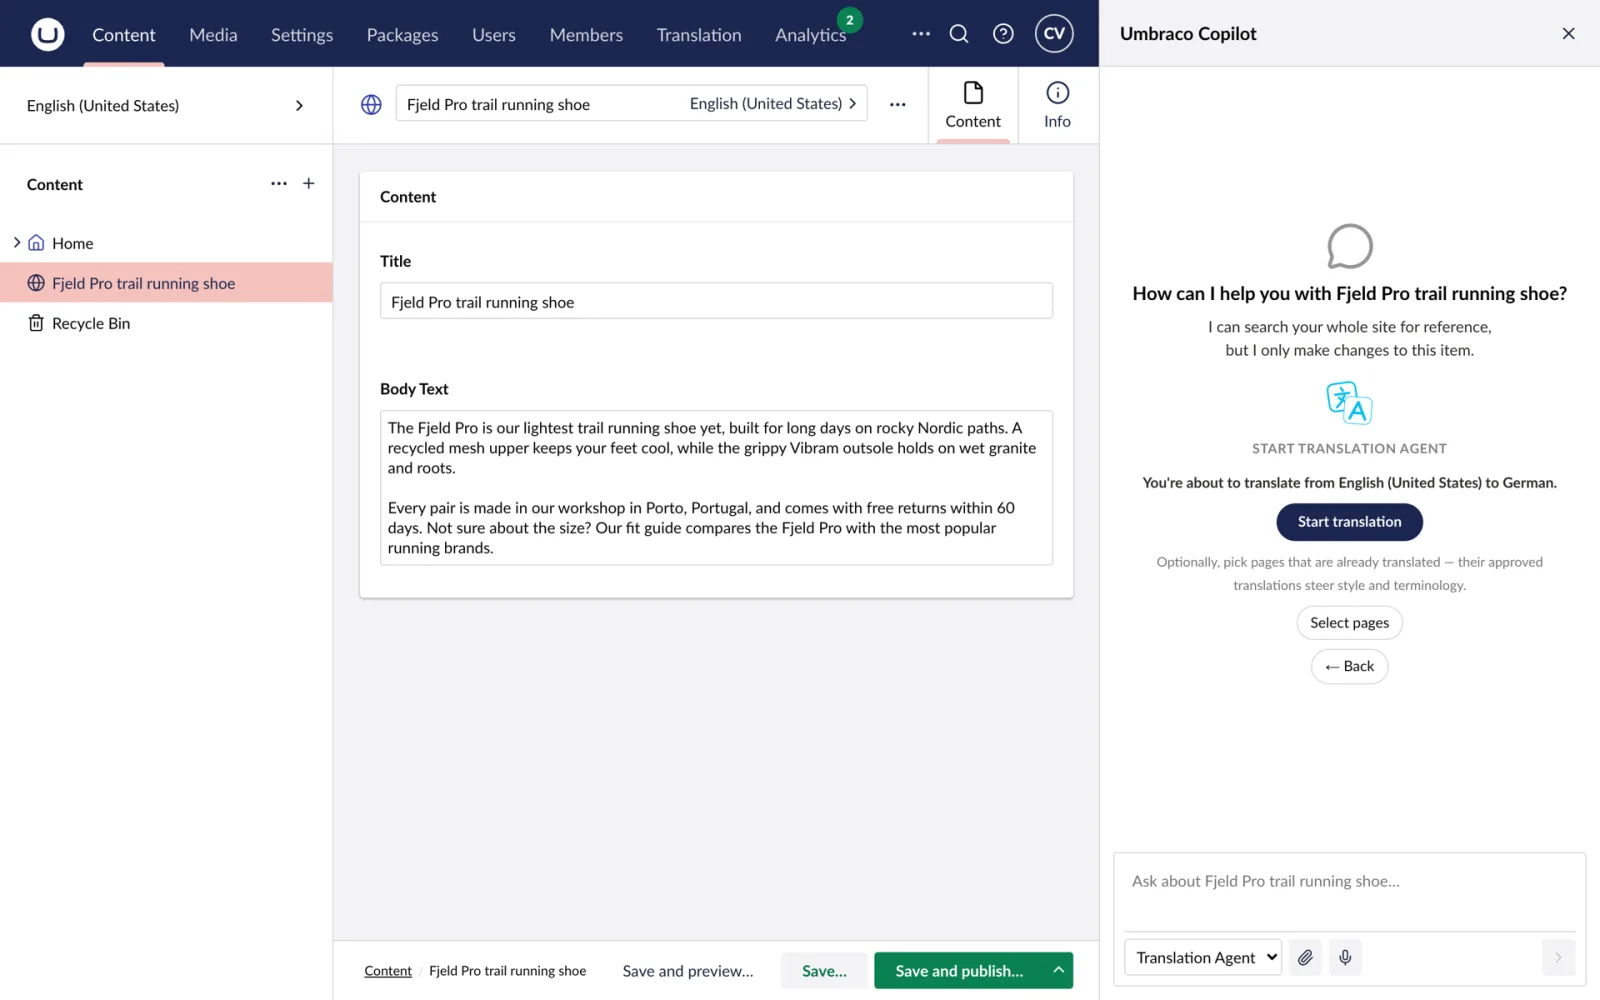
Task: Click the send message arrow button
Action: click(x=1558, y=957)
